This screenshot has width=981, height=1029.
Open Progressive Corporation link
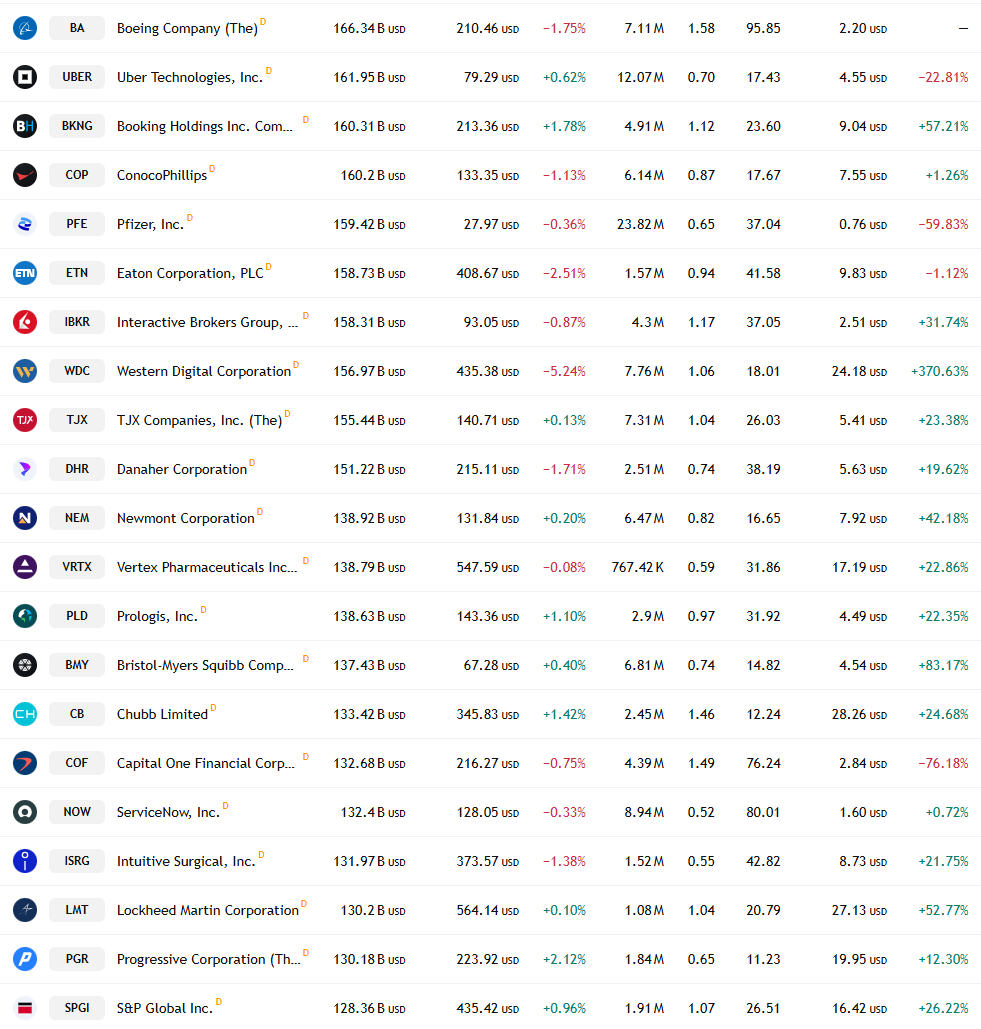click(209, 959)
